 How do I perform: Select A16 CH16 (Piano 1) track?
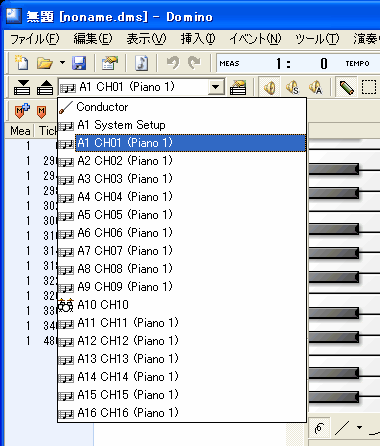(x=182, y=413)
